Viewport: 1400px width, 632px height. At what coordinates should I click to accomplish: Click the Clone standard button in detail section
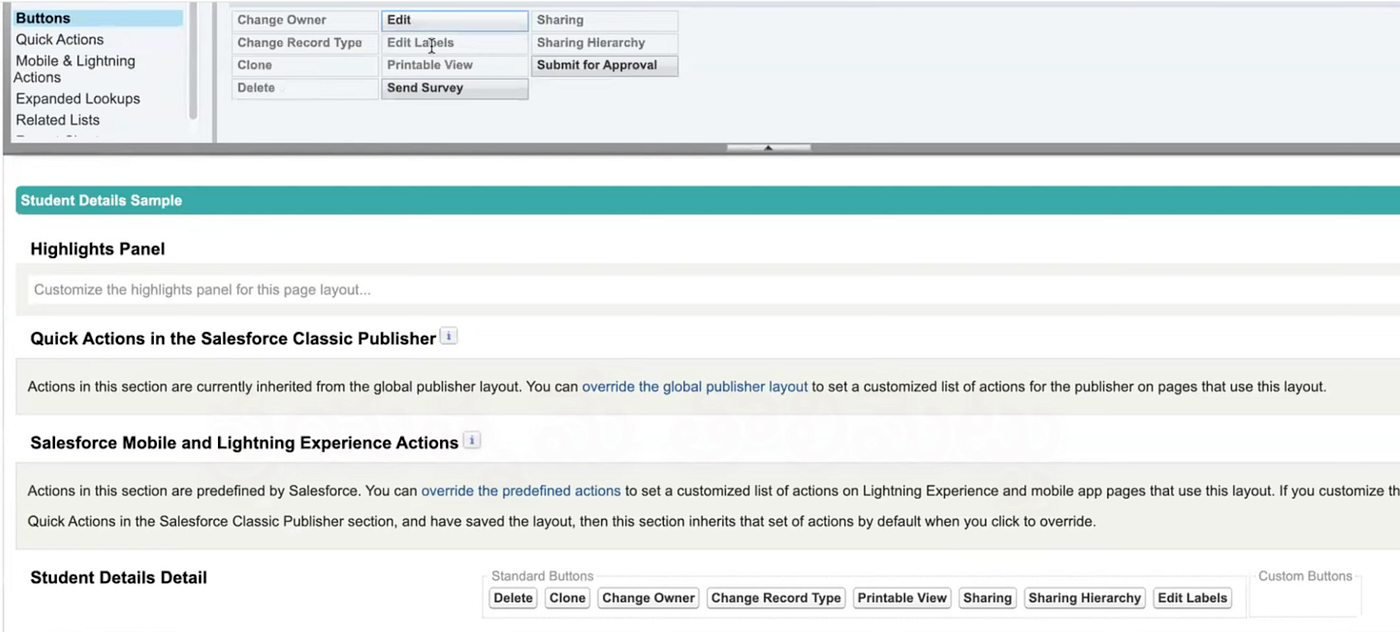[567, 598]
